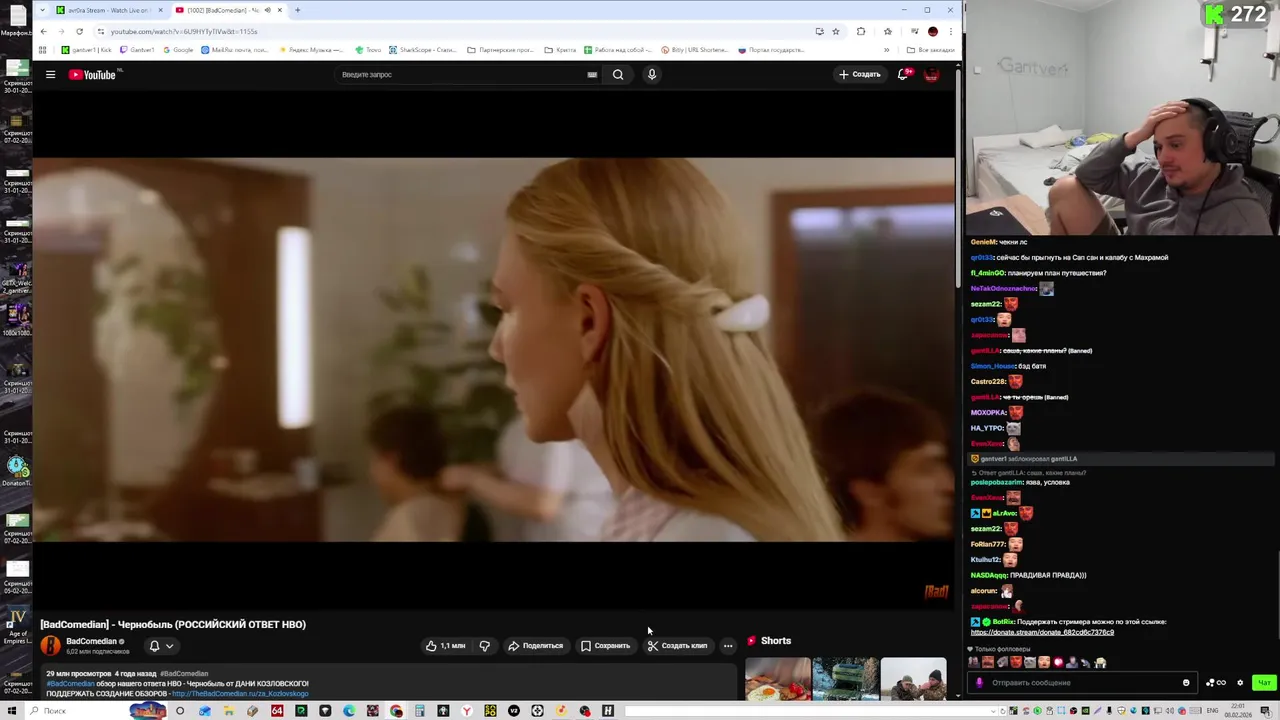
Task: Open the donate.stream link in chat
Action: pyautogui.click(x=1042, y=632)
